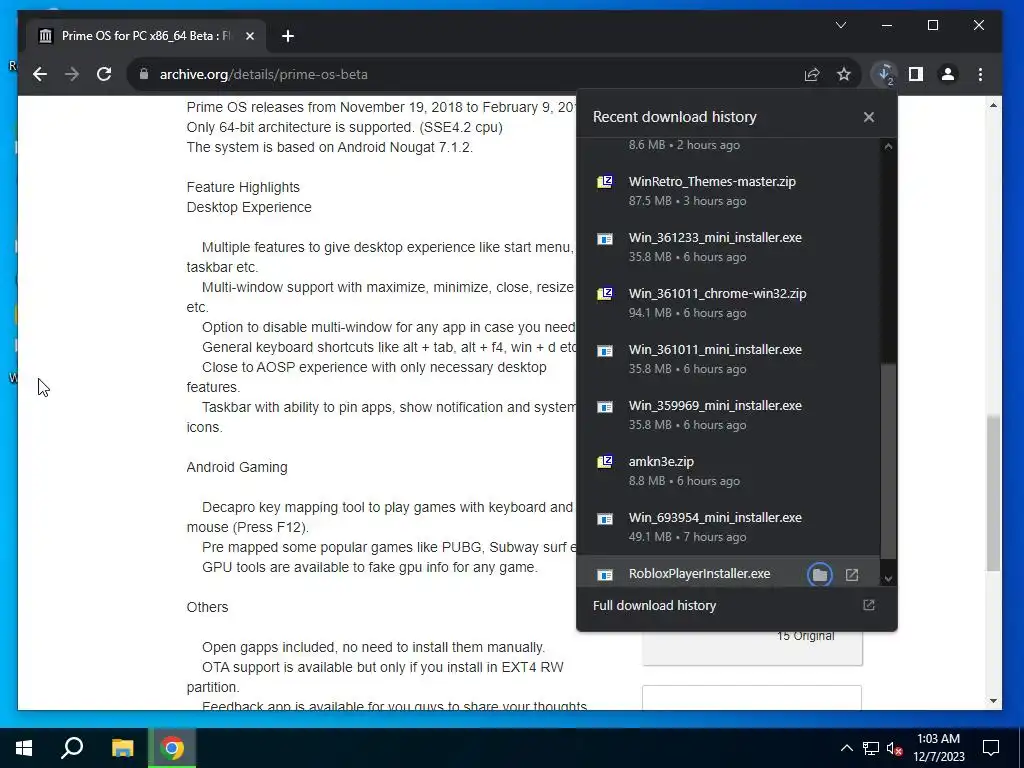Open WinRetro_Themes-master.zip download

[x=728, y=191]
